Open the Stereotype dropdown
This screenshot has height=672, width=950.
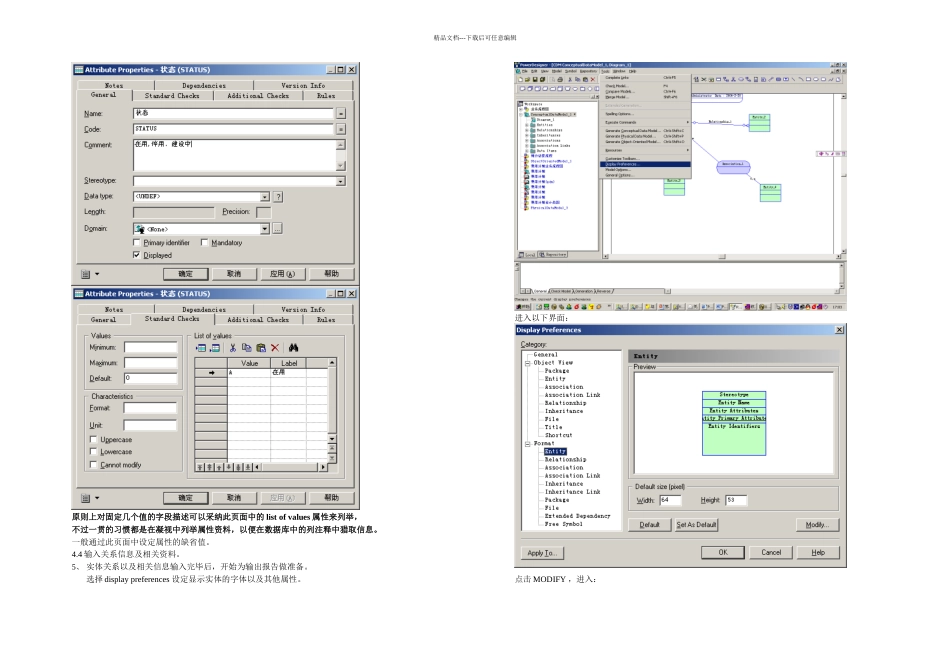(x=340, y=181)
